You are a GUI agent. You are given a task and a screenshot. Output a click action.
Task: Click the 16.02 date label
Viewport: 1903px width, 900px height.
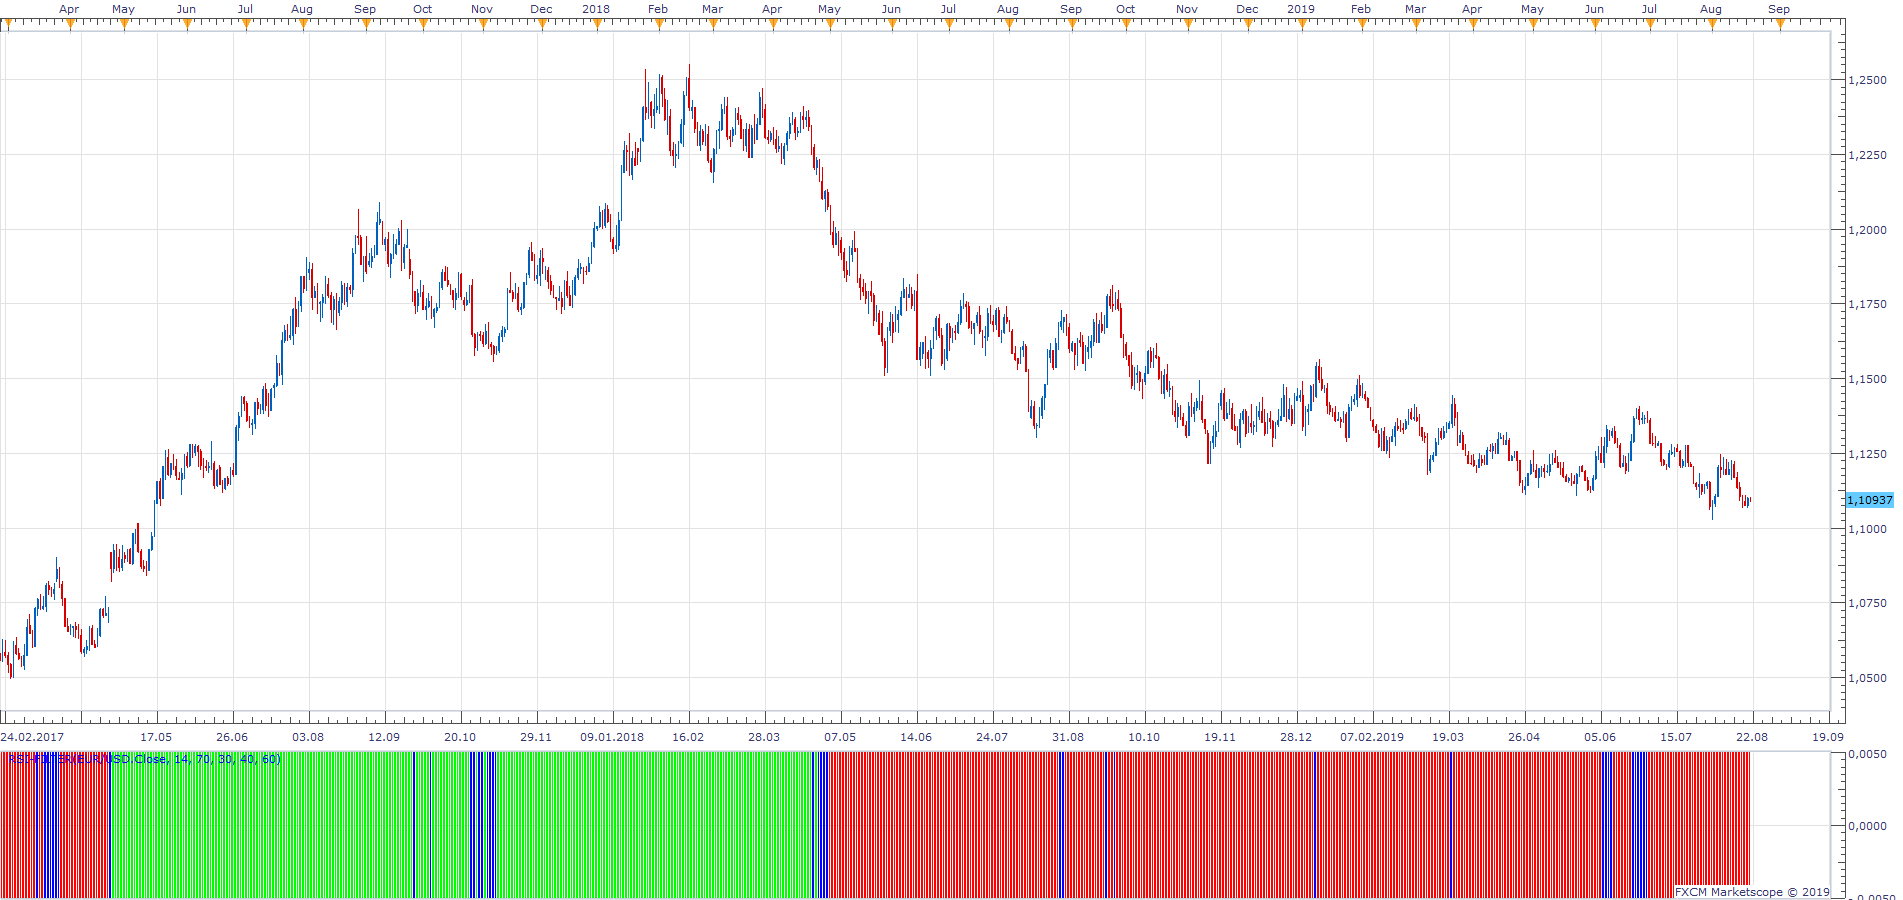(x=688, y=737)
